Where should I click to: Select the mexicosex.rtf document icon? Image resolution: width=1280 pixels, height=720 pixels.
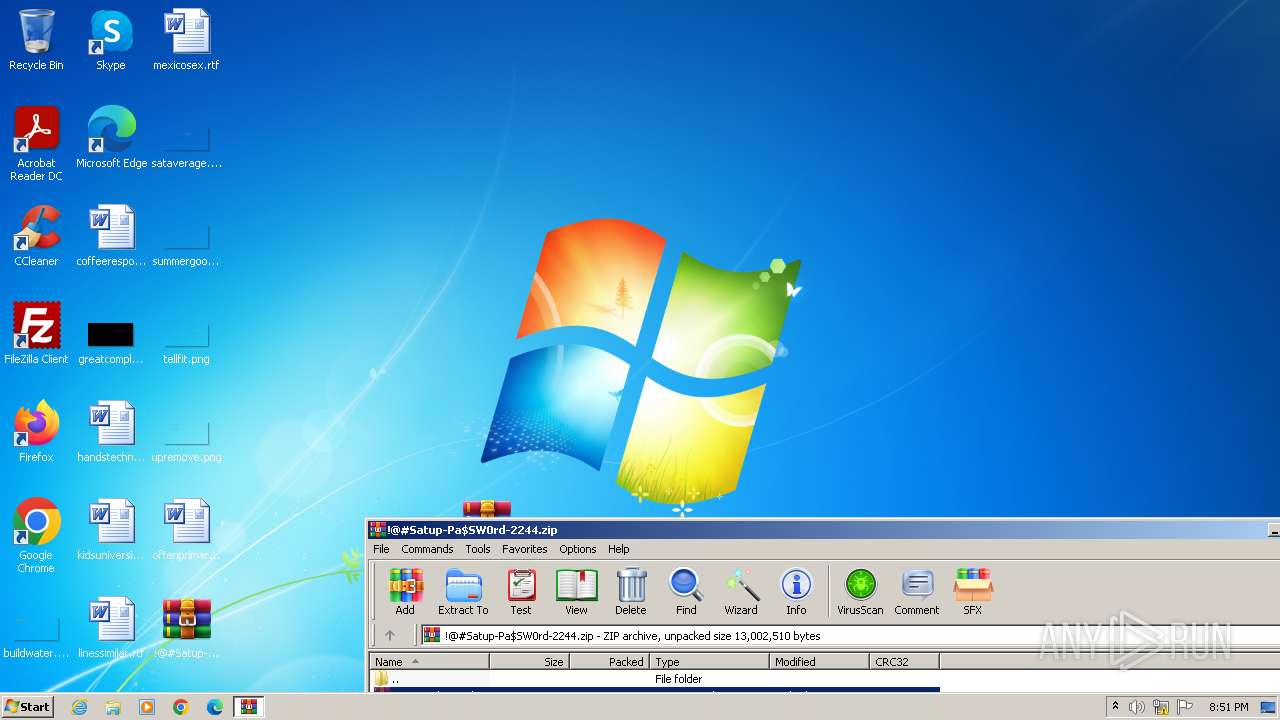(x=186, y=40)
